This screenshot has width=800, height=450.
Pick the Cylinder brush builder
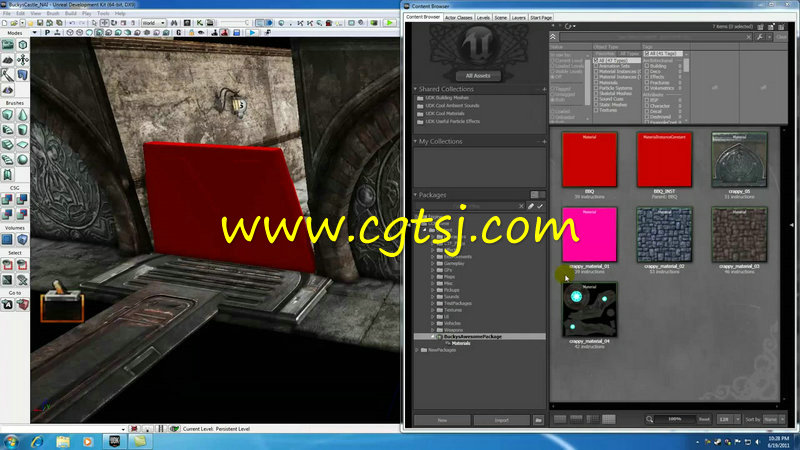tap(22, 130)
